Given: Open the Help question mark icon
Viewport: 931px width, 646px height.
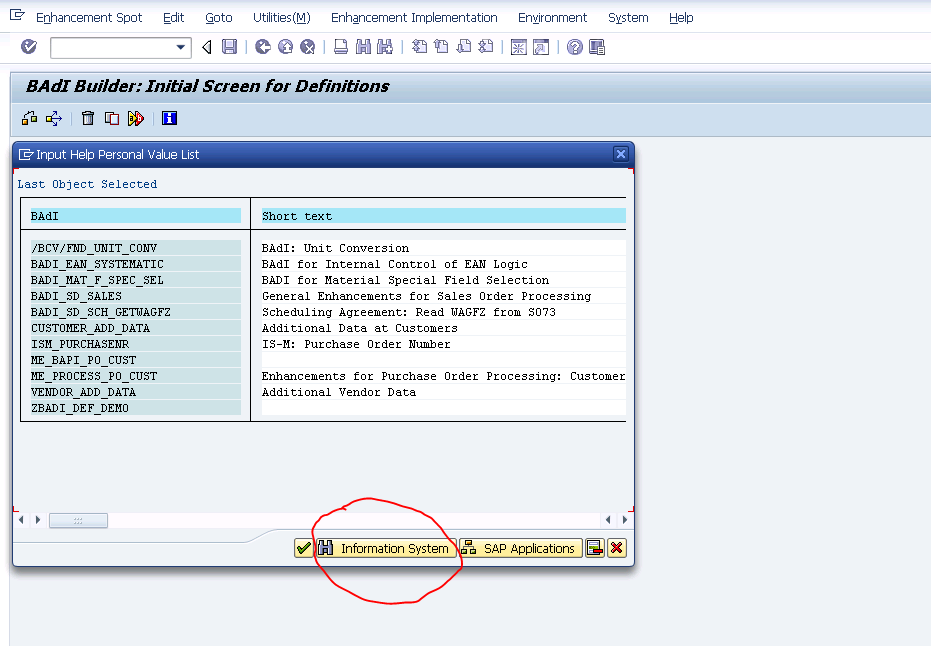Looking at the screenshot, I should (573, 46).
